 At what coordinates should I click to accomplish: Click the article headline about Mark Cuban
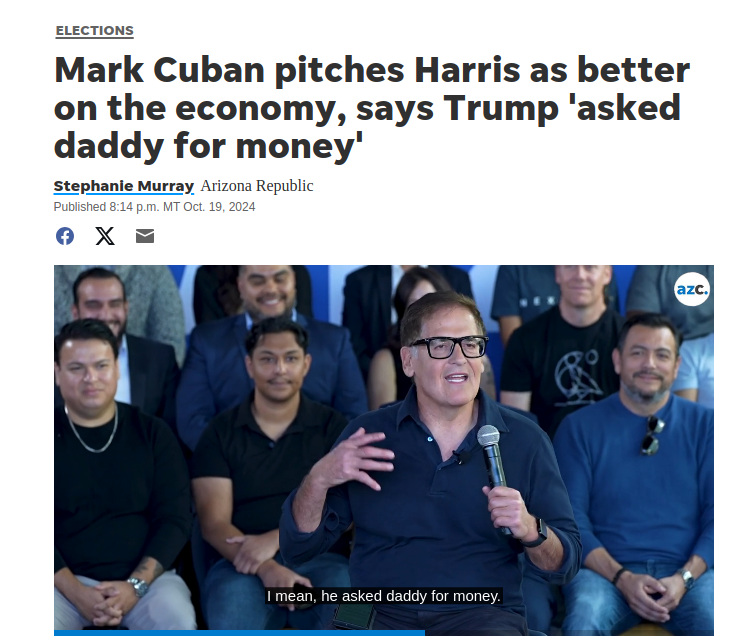point(372,107)
